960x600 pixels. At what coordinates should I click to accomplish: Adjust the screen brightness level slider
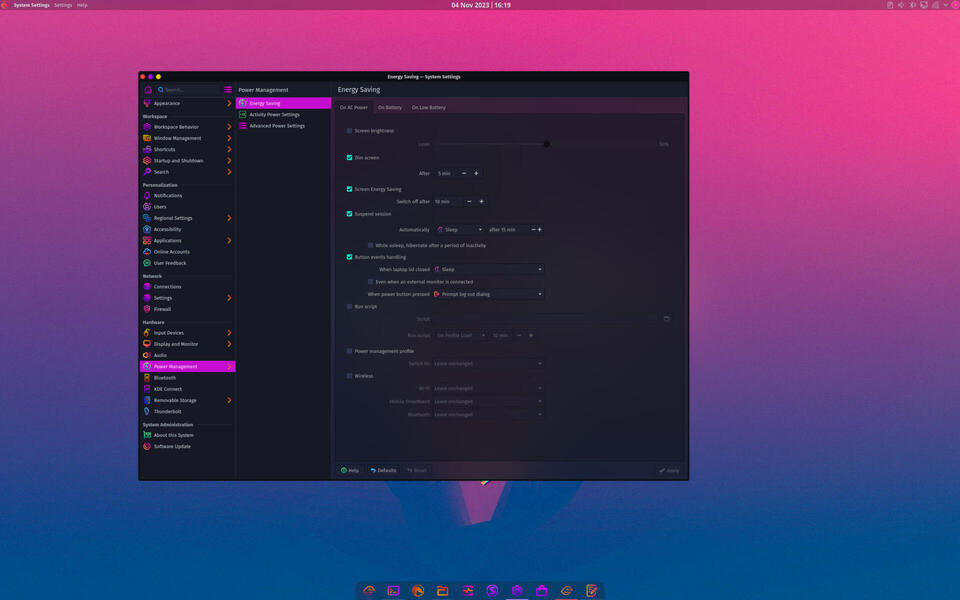coord(547,144)
